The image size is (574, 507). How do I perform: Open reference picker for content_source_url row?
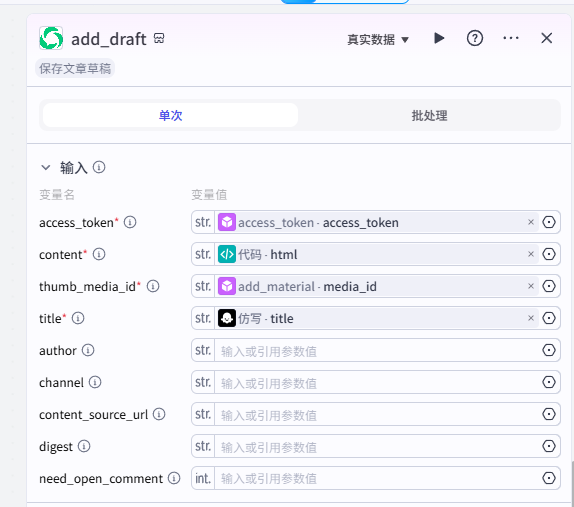click(x=549, y=414)
